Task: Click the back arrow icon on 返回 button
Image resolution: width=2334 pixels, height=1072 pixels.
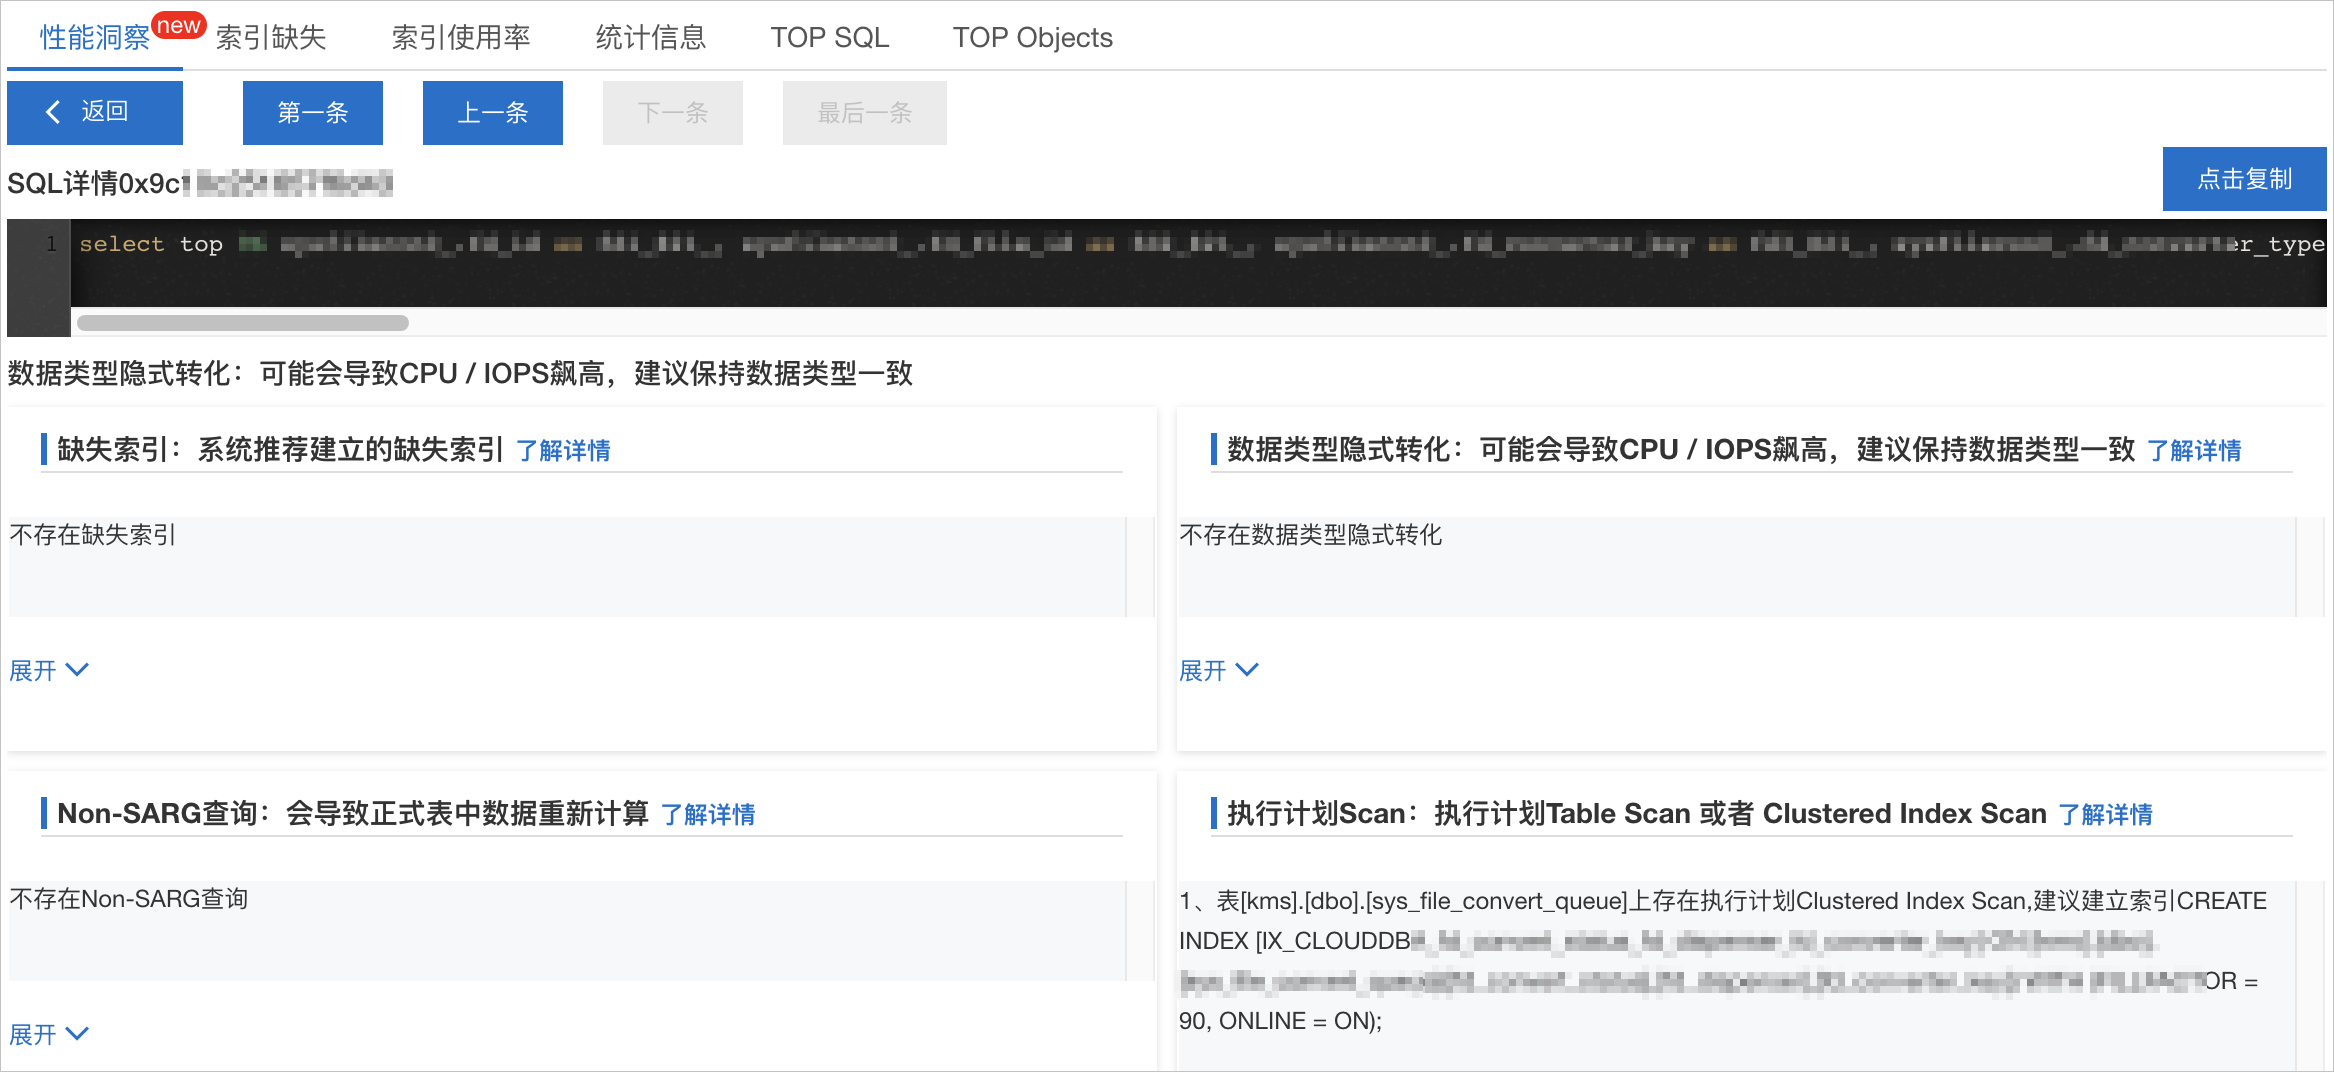Action: tap(54, 113)
